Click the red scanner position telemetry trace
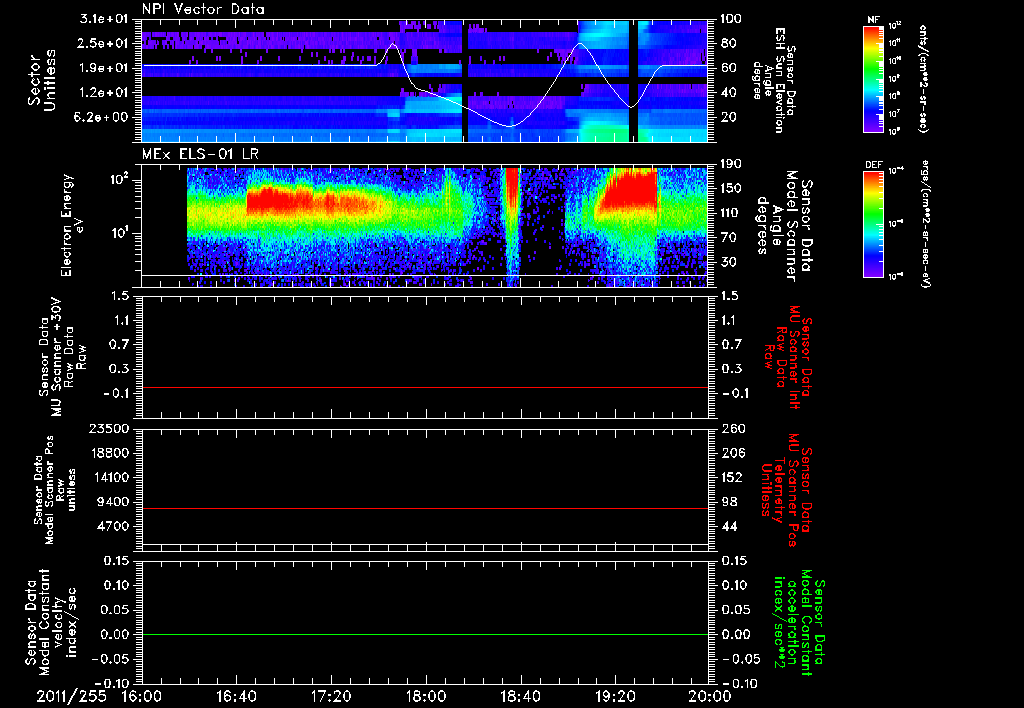Viewport: 1024px width, 708px height. coord(424,508)
